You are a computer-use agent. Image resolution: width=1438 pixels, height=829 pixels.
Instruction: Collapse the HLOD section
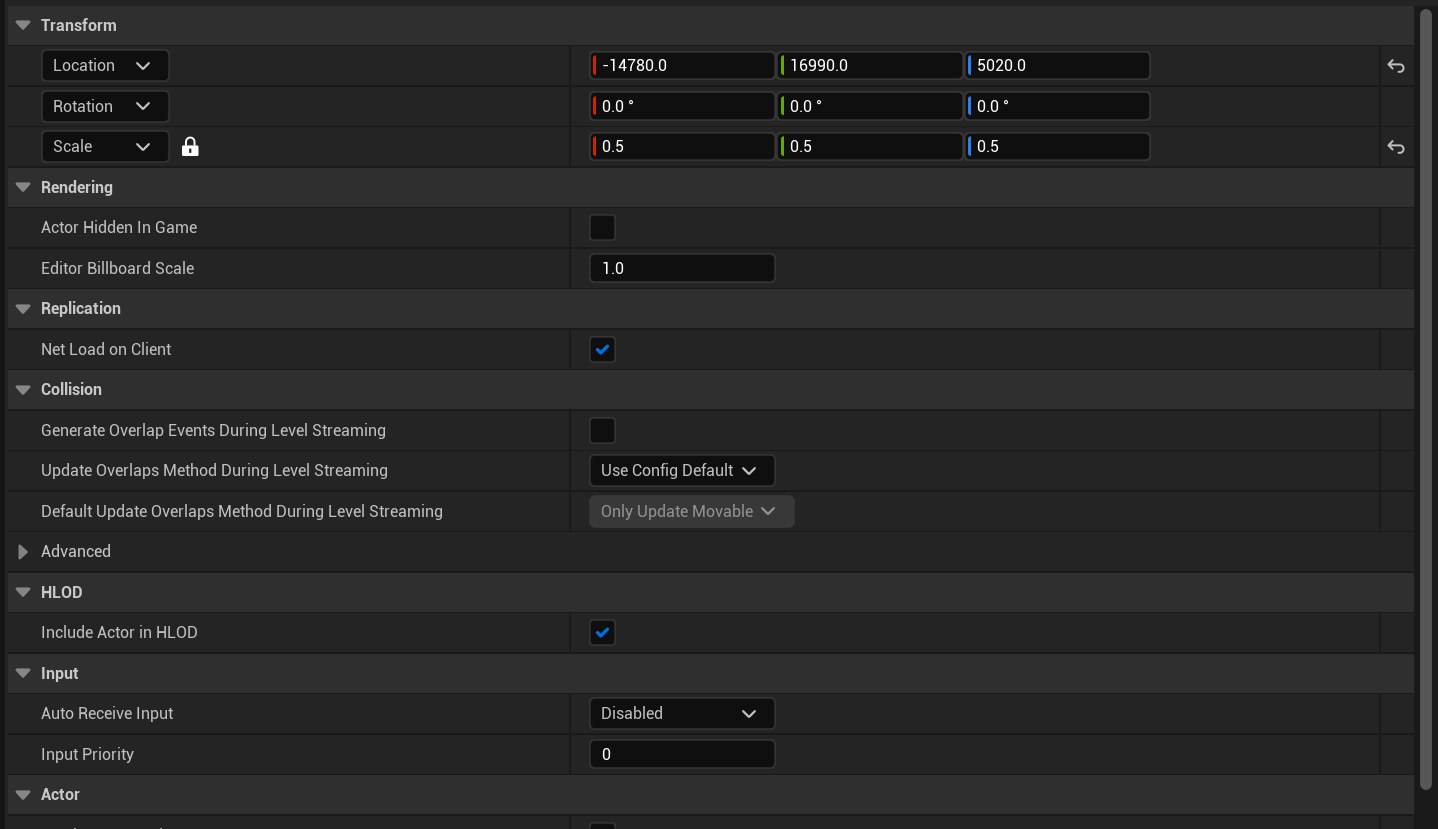[x=22, y=592]
